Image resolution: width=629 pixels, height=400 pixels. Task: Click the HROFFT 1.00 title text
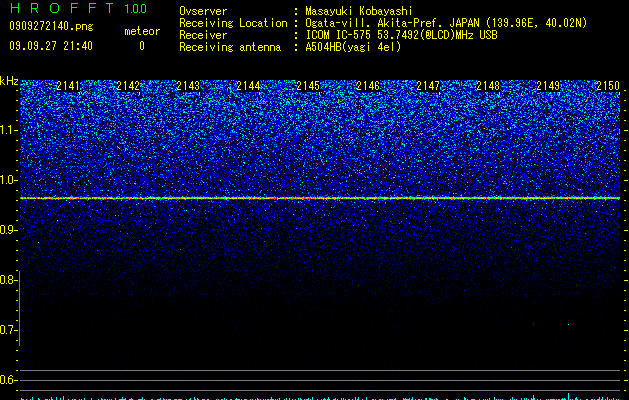point(79,8)
